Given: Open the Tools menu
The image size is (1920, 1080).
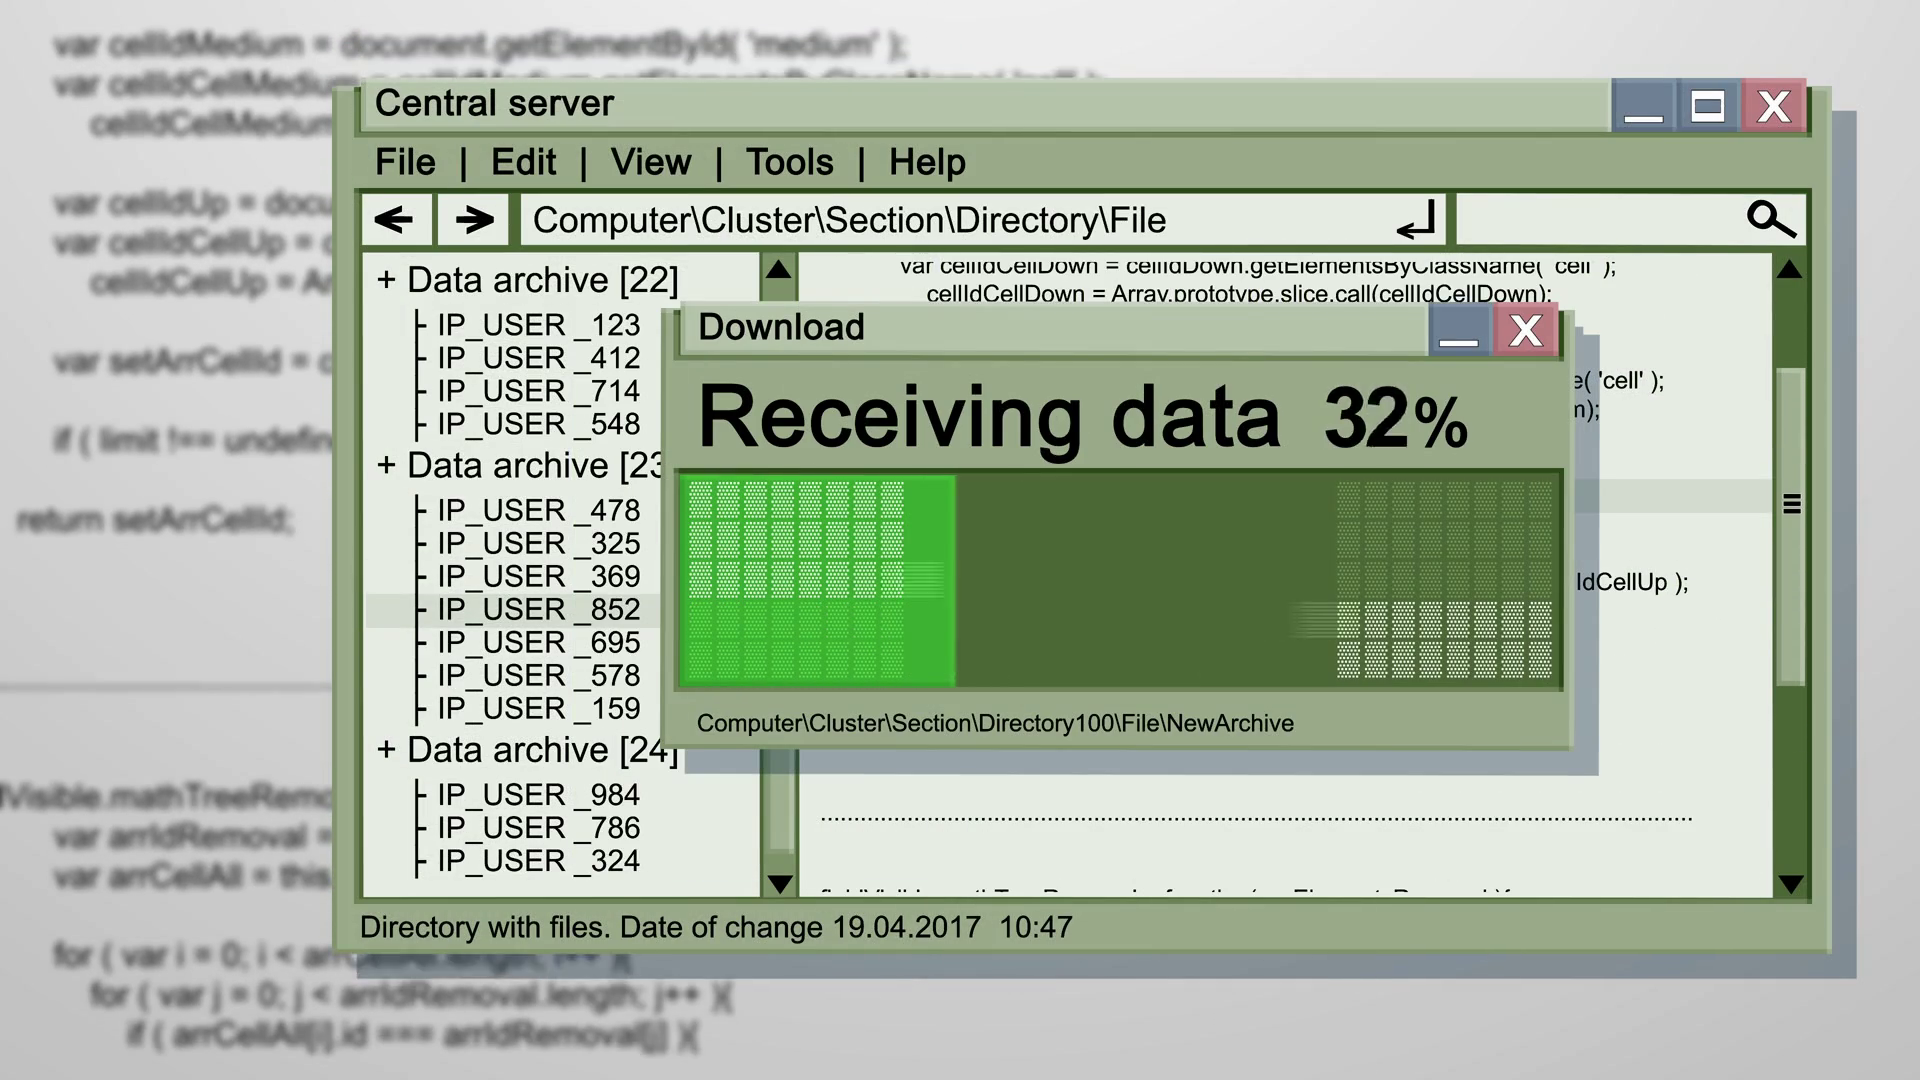Looking at the screenshot, I should tap(789, 162).
